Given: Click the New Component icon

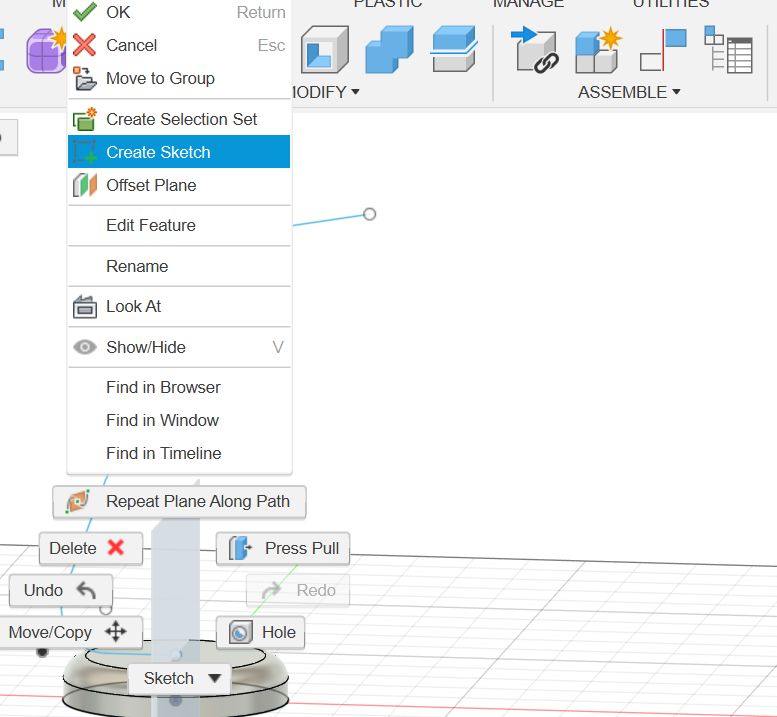Looking at the screenshot, I should (x=598, y=49).
